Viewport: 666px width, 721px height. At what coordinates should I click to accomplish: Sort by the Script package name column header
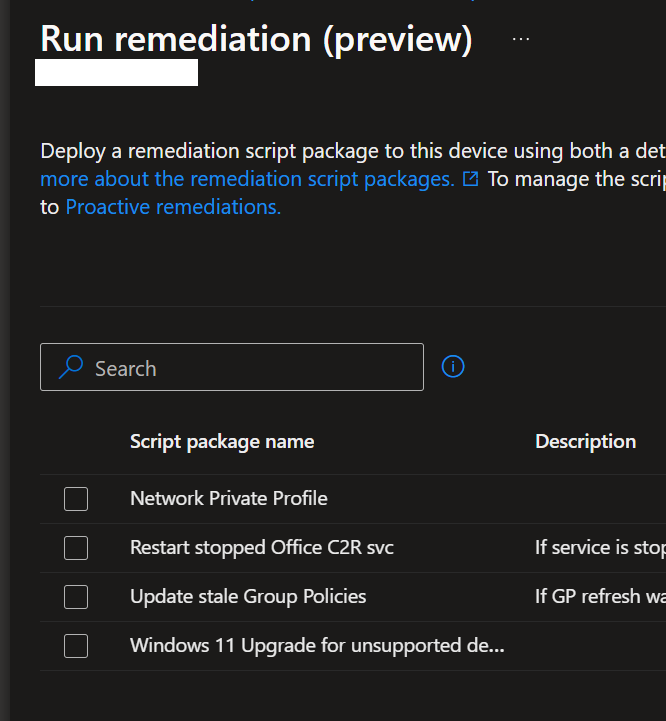[222, 441]
